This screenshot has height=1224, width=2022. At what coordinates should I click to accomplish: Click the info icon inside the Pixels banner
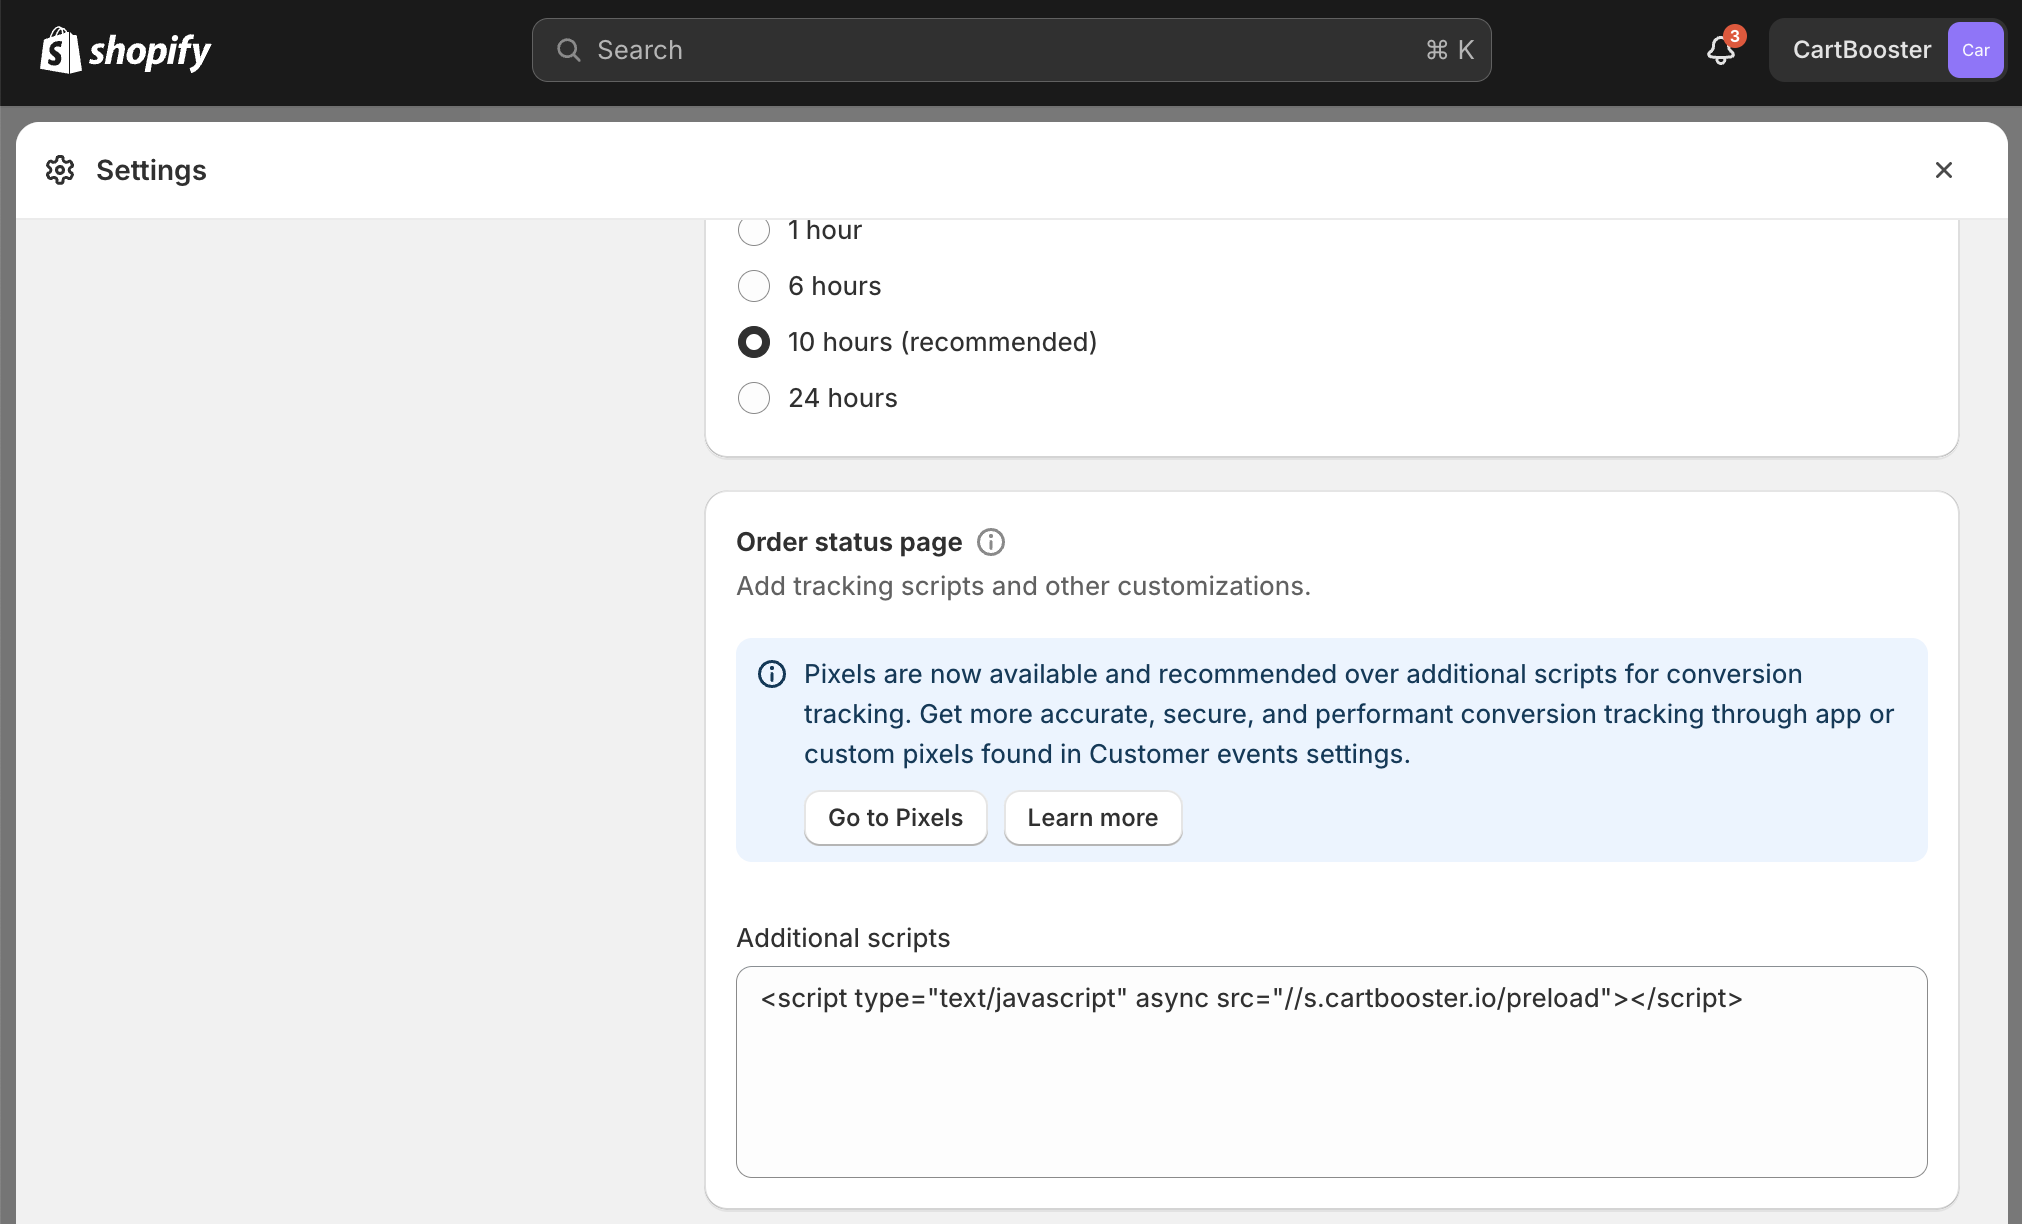click(771, 674)
